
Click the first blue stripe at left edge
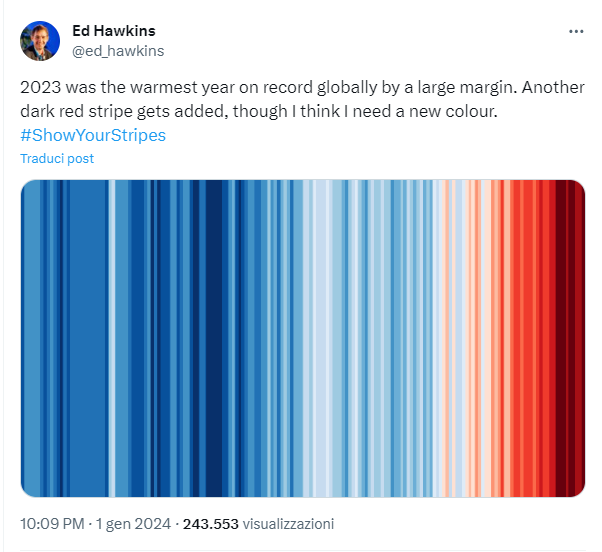click(30, 338)
